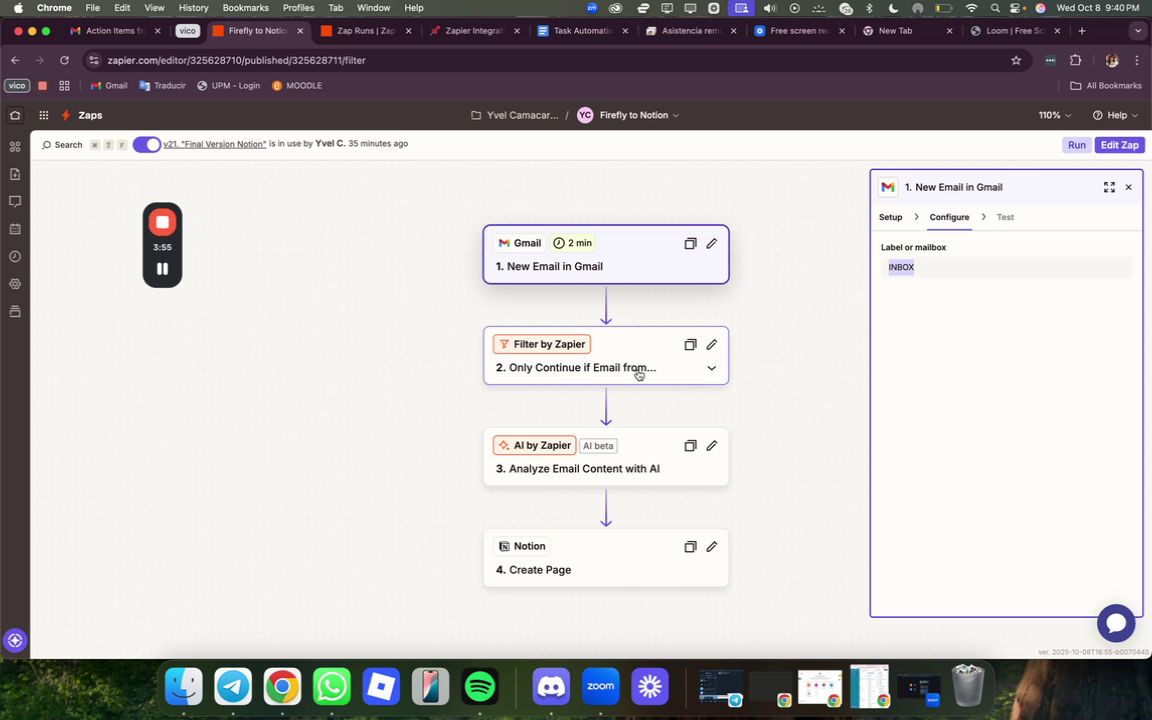
Task: Bookmark this page with the star icon
Action: click(x=1016, y=60)
